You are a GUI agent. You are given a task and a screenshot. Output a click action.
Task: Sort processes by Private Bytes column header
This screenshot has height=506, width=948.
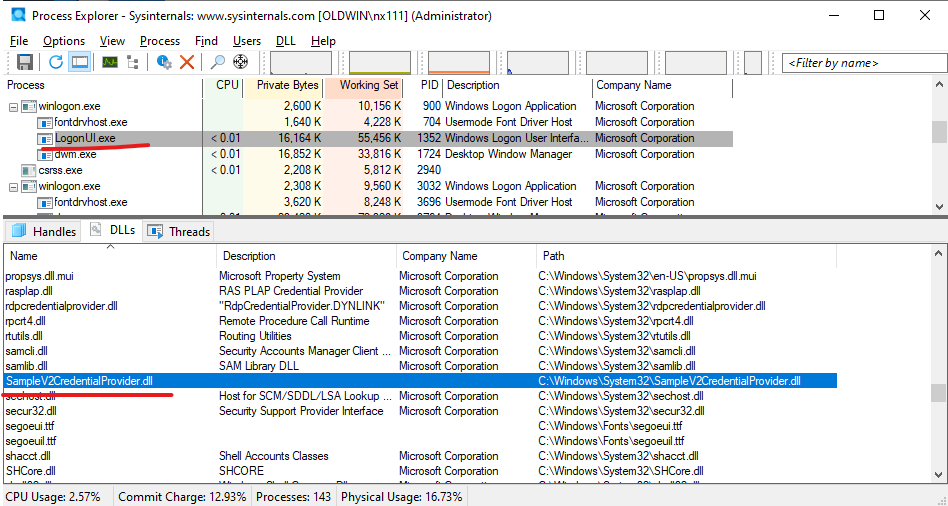click(x=287, y=85)
